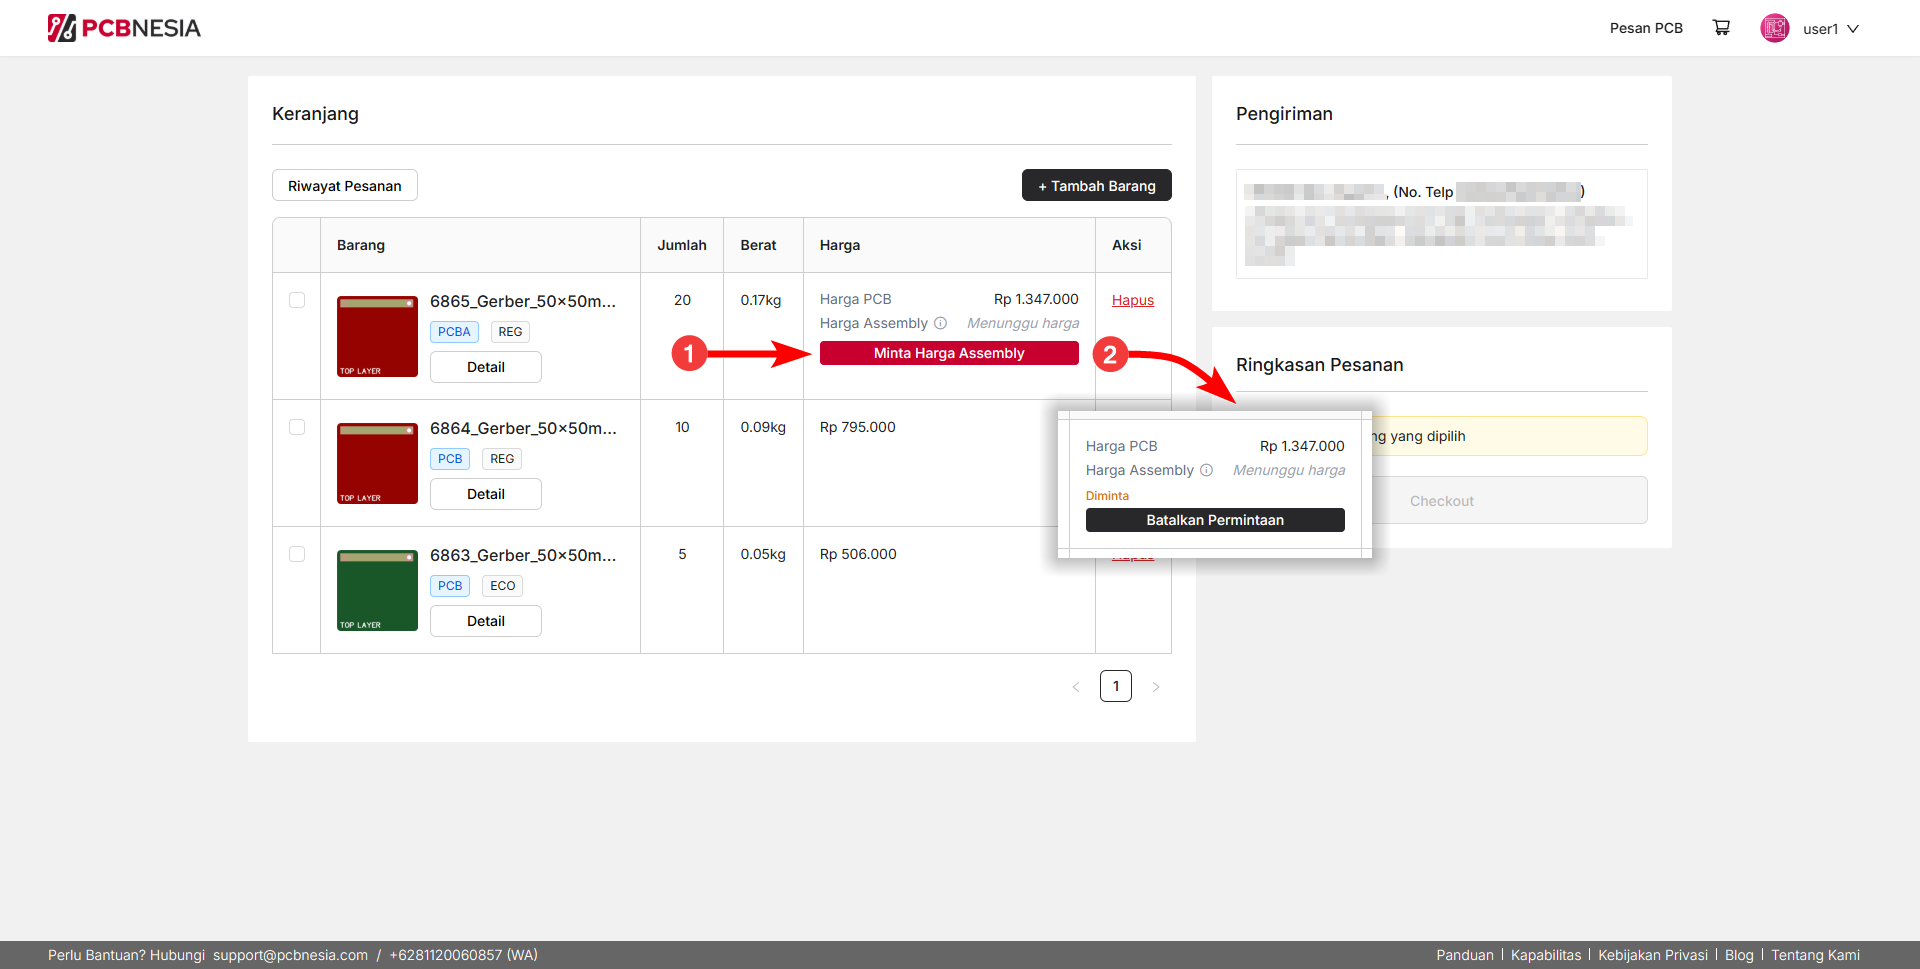Click Tambah Barang button
This screenshot has width=1920, height=969.
pos(1097,185)
